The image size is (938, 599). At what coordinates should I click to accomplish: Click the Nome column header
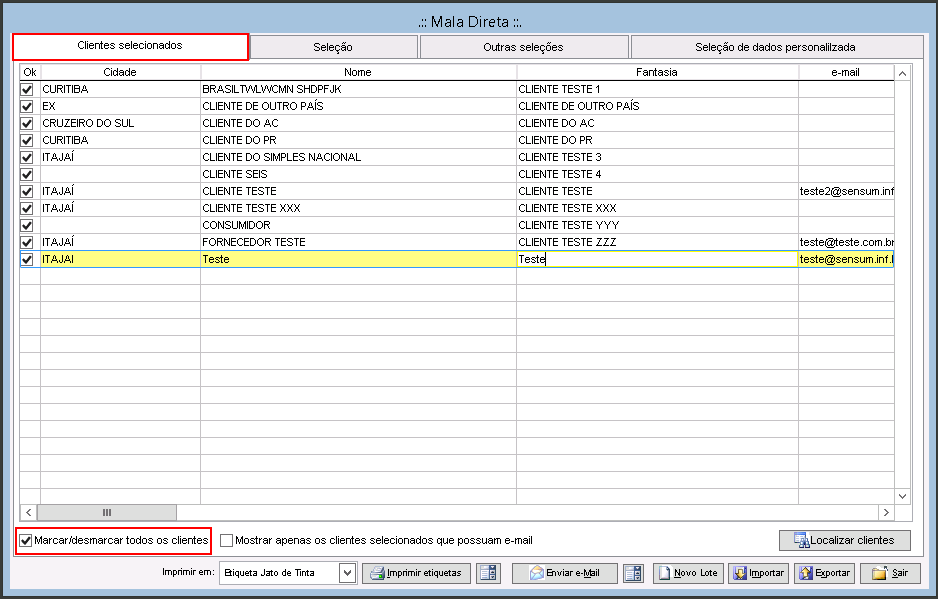(x=358, y=72)
